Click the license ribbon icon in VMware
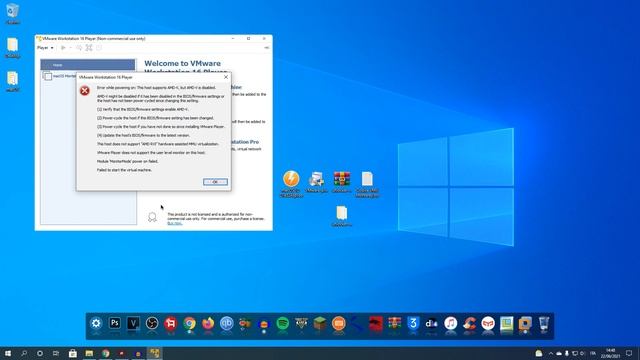Viewport: 640px width, 360px height. point(152,217)
